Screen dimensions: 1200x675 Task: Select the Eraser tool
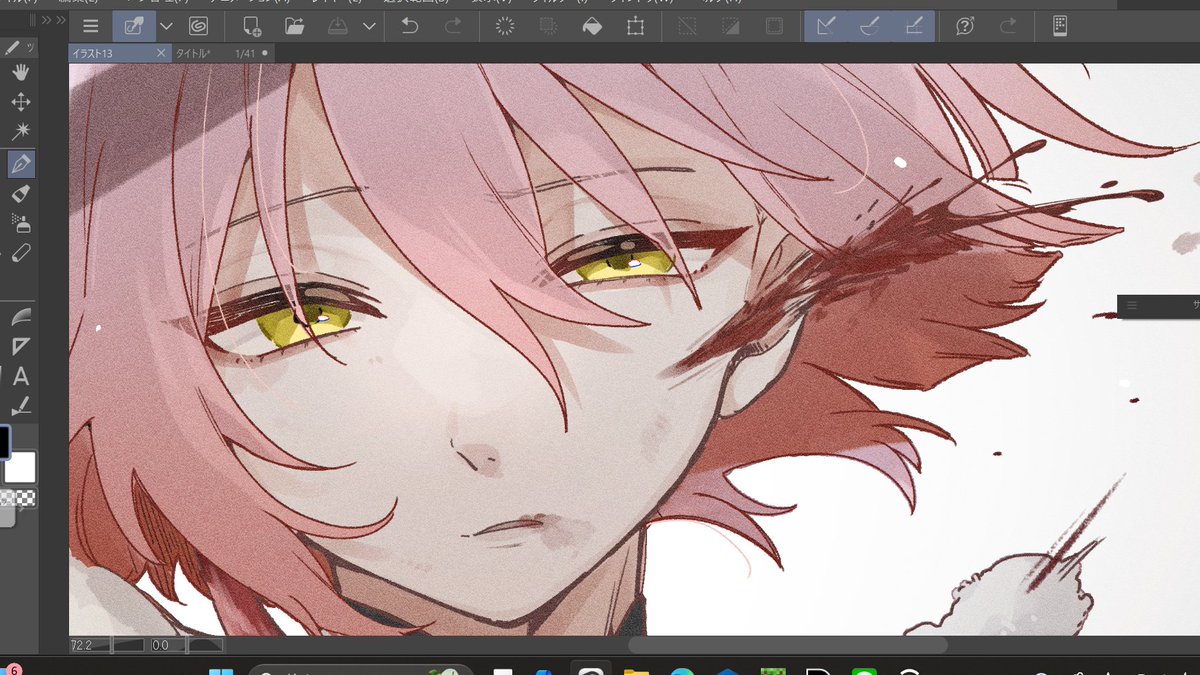tap(21, 194)
